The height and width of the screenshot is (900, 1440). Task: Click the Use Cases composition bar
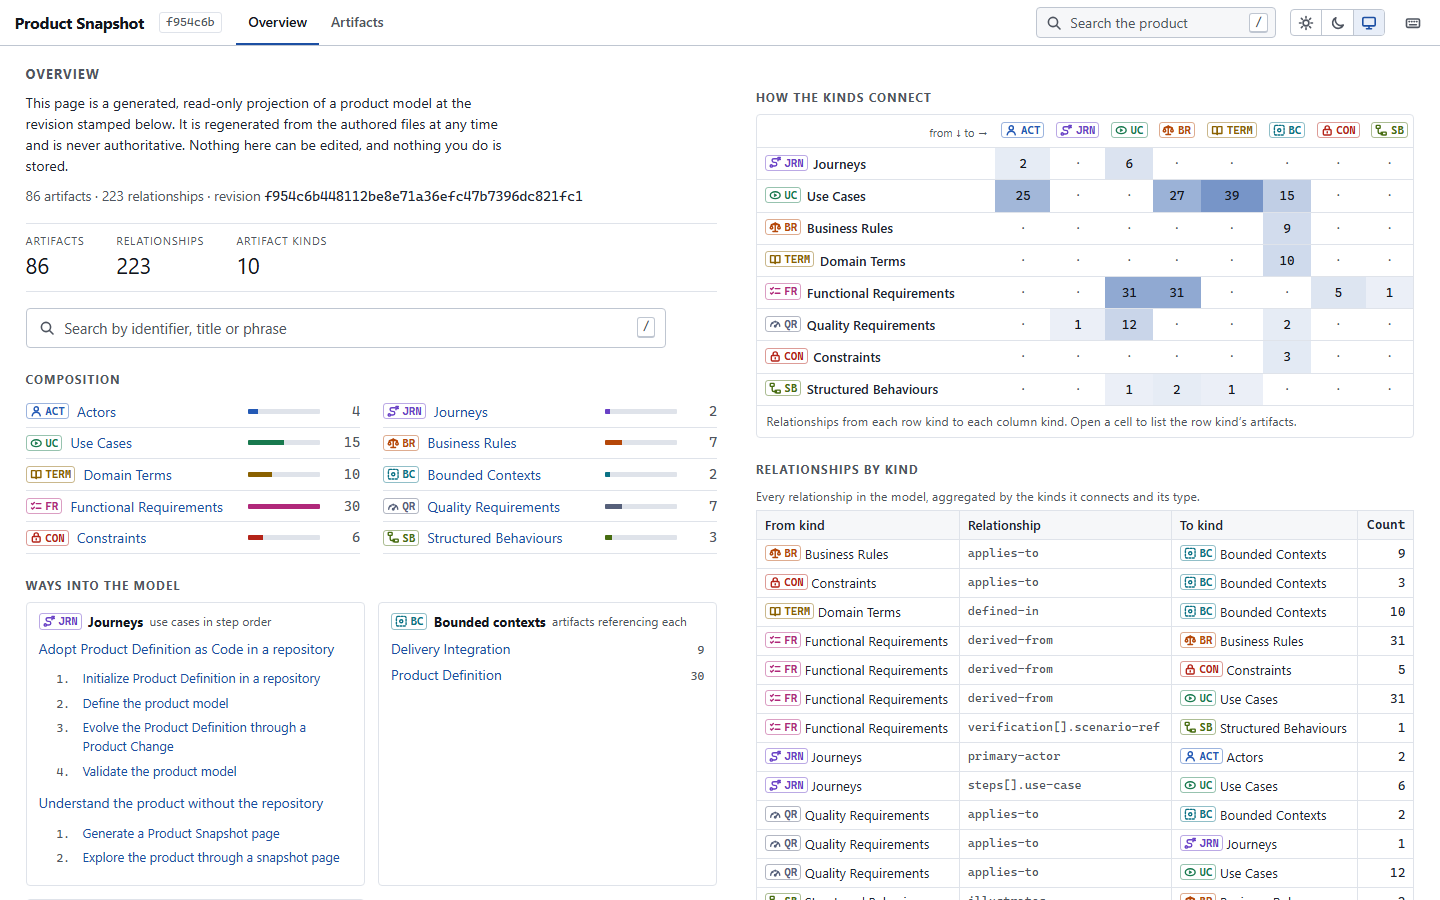[284, 443]
